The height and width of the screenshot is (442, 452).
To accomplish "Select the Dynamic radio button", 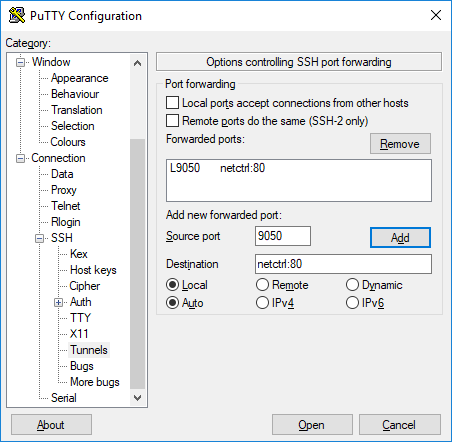I will tap(352, 285).
